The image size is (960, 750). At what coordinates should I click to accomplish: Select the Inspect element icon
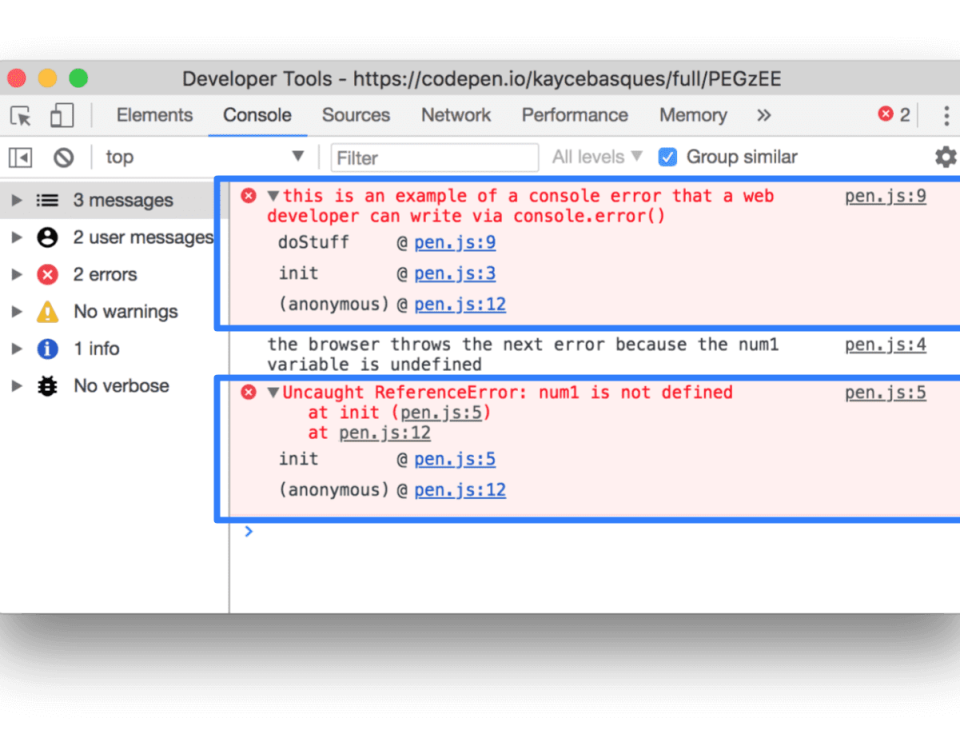tap(19, 115)
